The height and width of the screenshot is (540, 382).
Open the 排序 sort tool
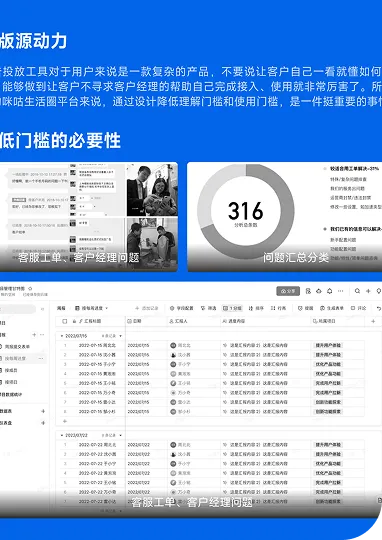pos(256,308)
